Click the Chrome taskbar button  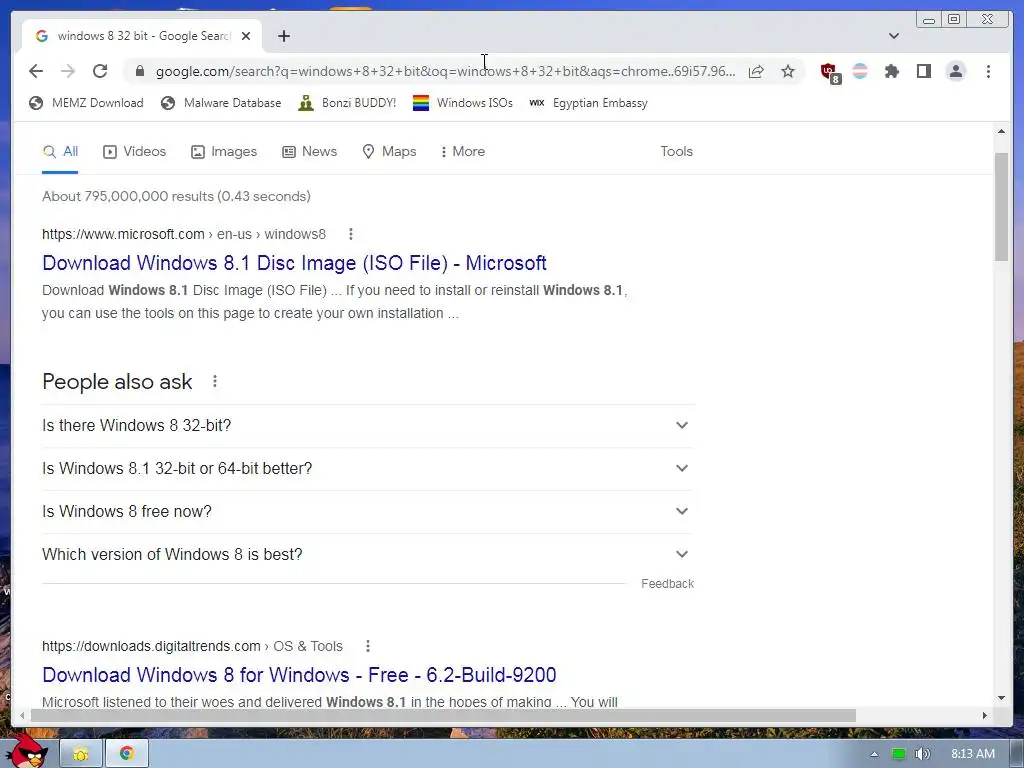(127, 754)
